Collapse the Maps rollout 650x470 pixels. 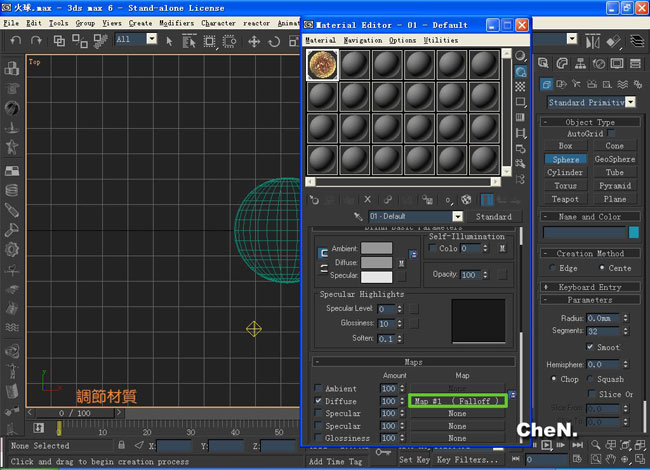(x=413, y=362)
